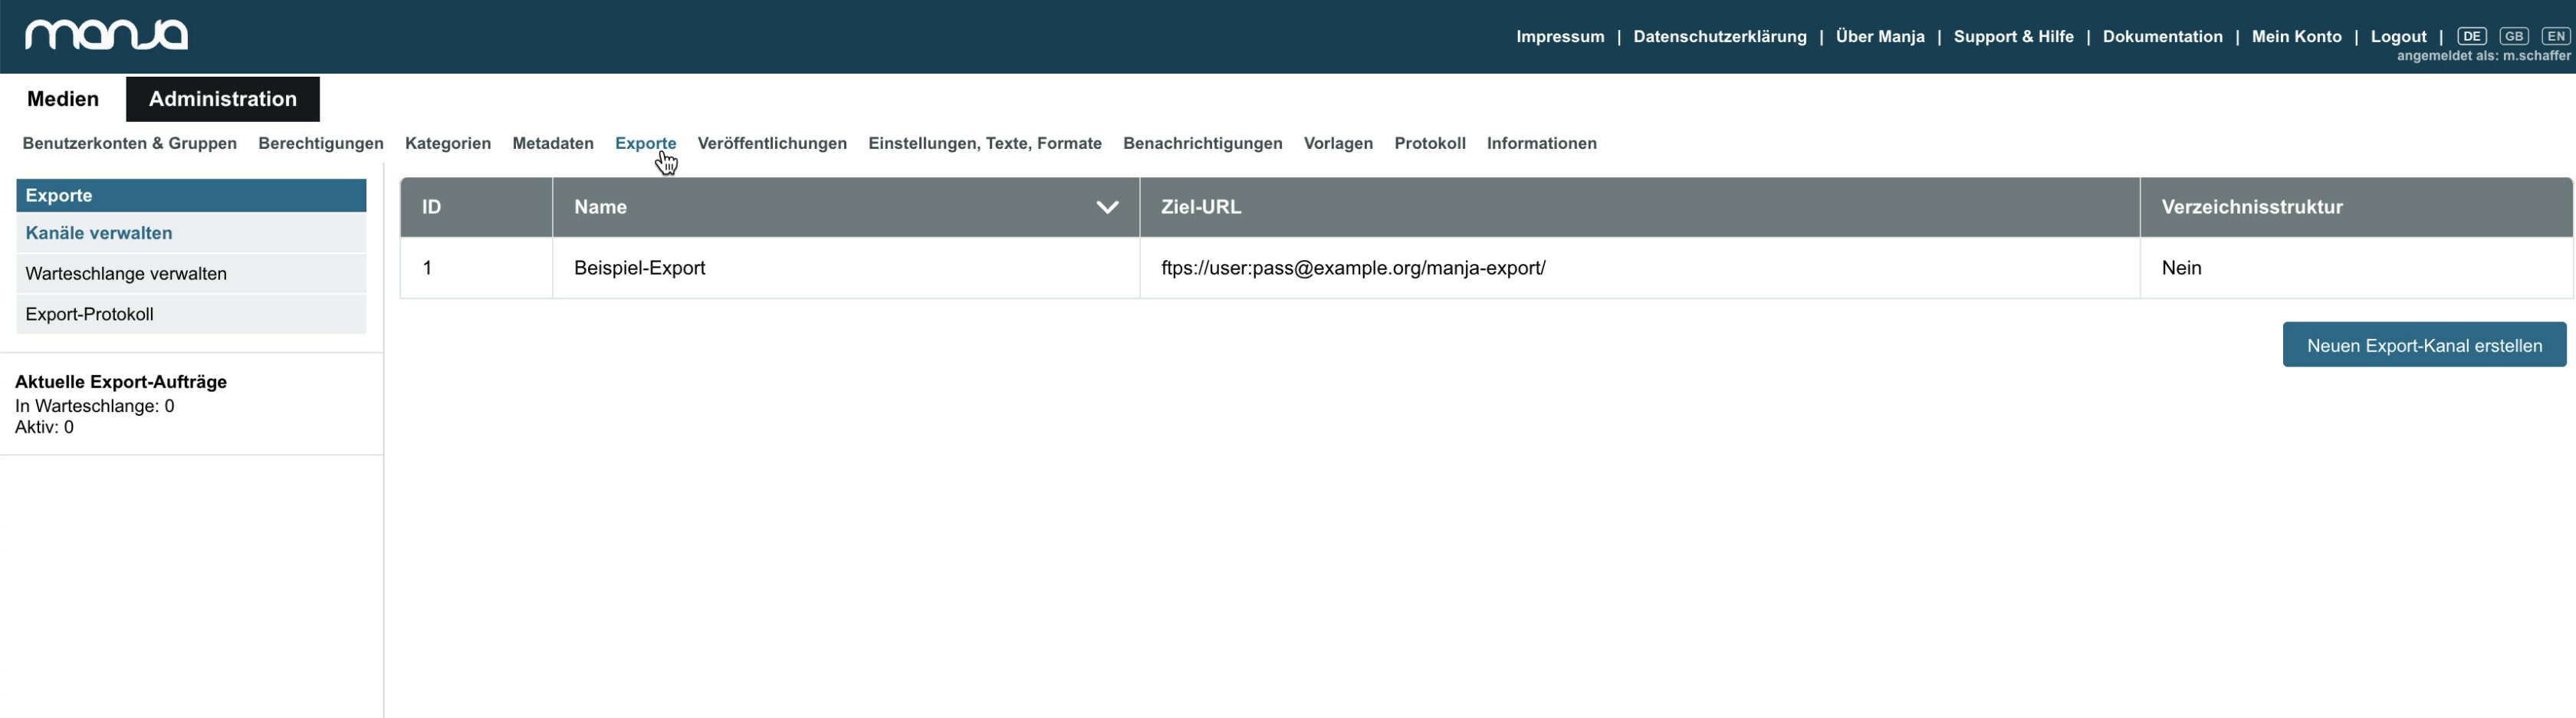Click the Logout link
2576x718 pixels.
pos(2398,36)
